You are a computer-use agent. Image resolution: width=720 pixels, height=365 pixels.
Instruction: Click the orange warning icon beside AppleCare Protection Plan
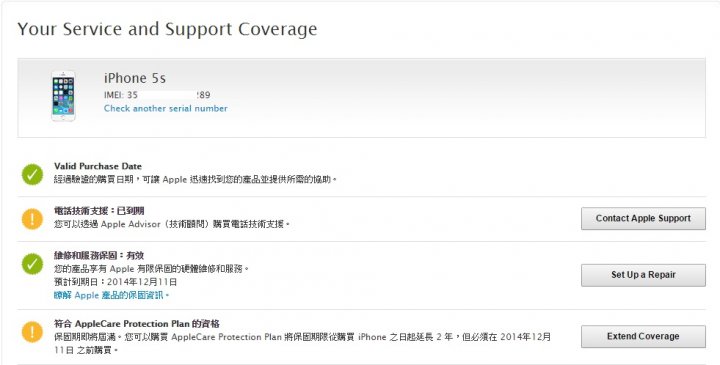[x=32, y=331]
